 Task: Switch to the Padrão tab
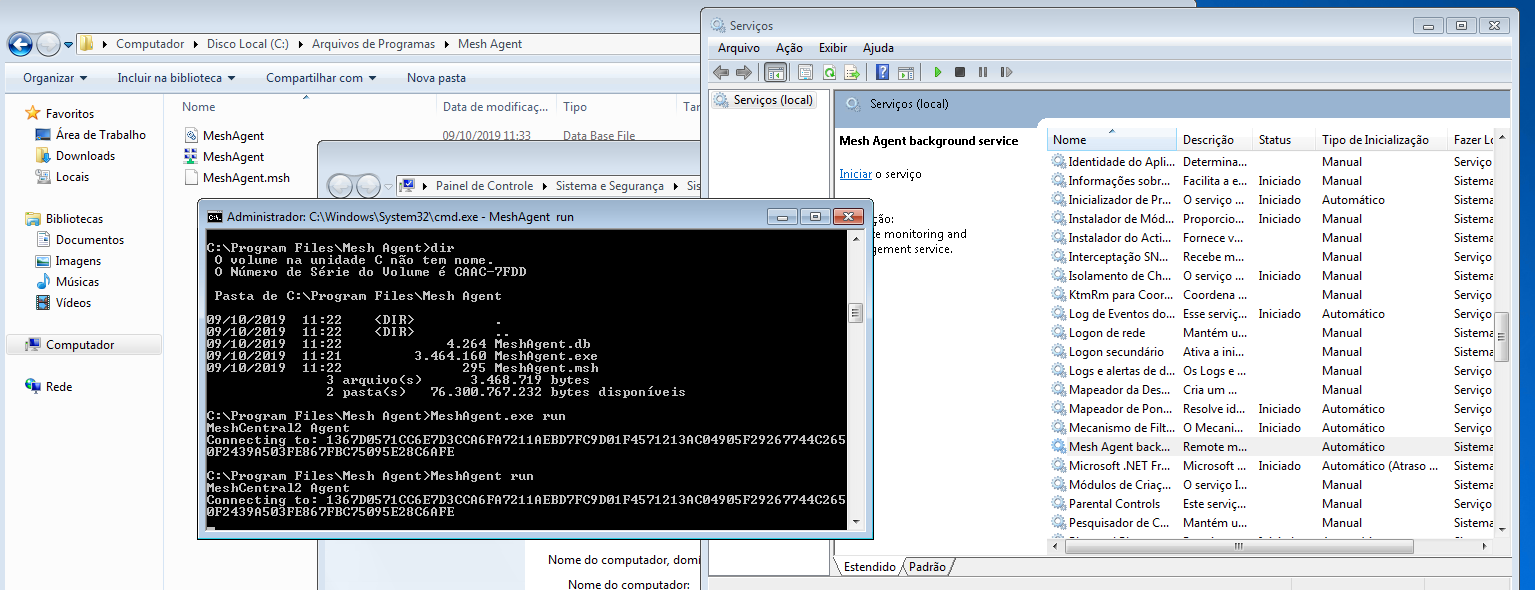(927, 567)
